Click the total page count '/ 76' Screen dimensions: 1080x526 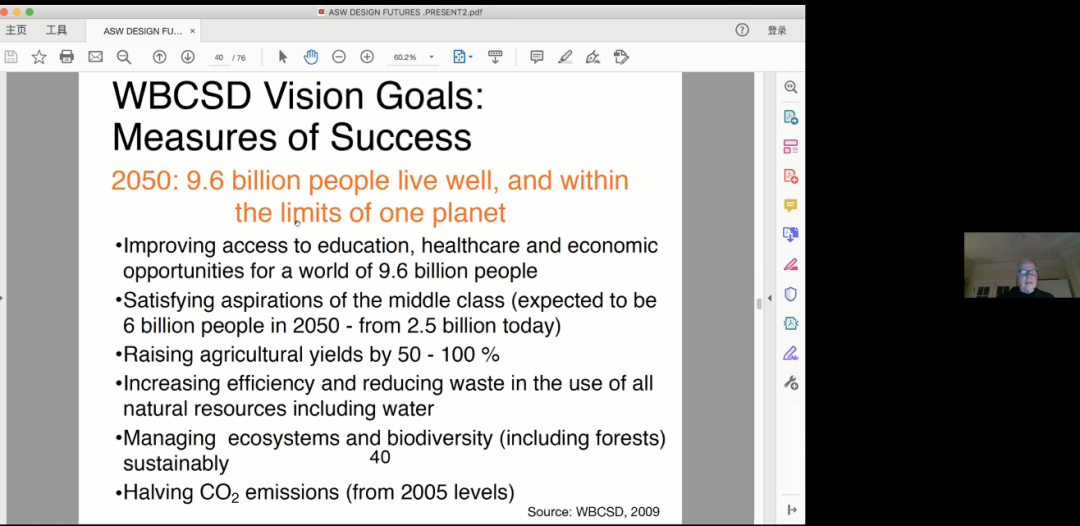[239, 58]
